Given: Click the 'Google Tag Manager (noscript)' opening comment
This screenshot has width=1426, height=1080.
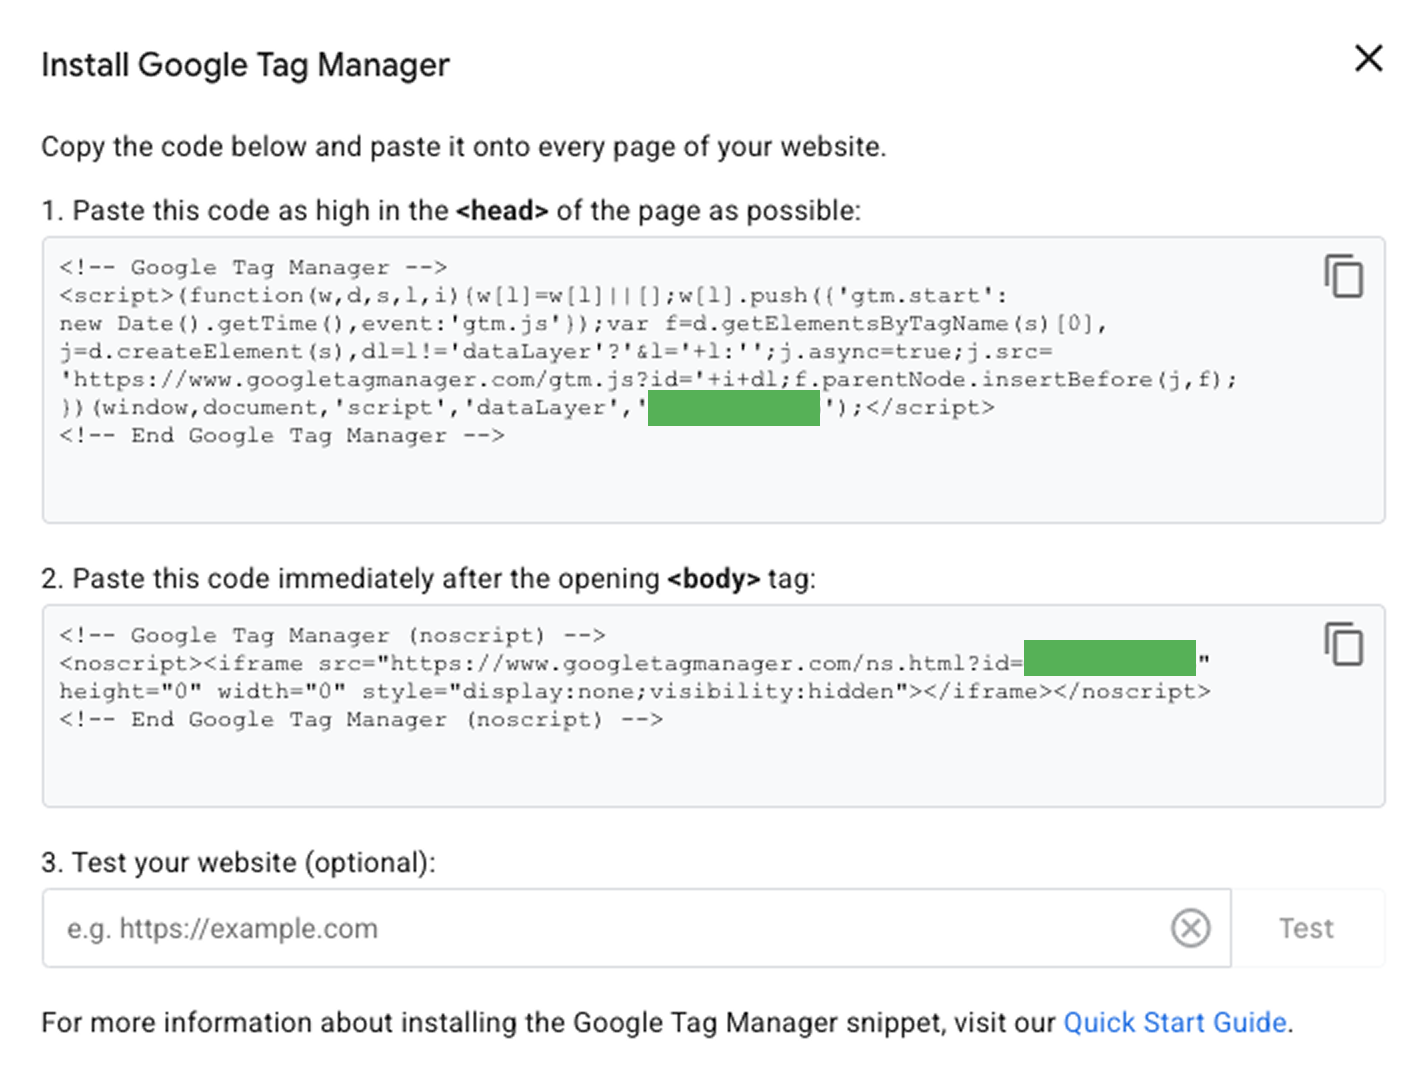Looking at the screenshot, I should click(332, 636).
